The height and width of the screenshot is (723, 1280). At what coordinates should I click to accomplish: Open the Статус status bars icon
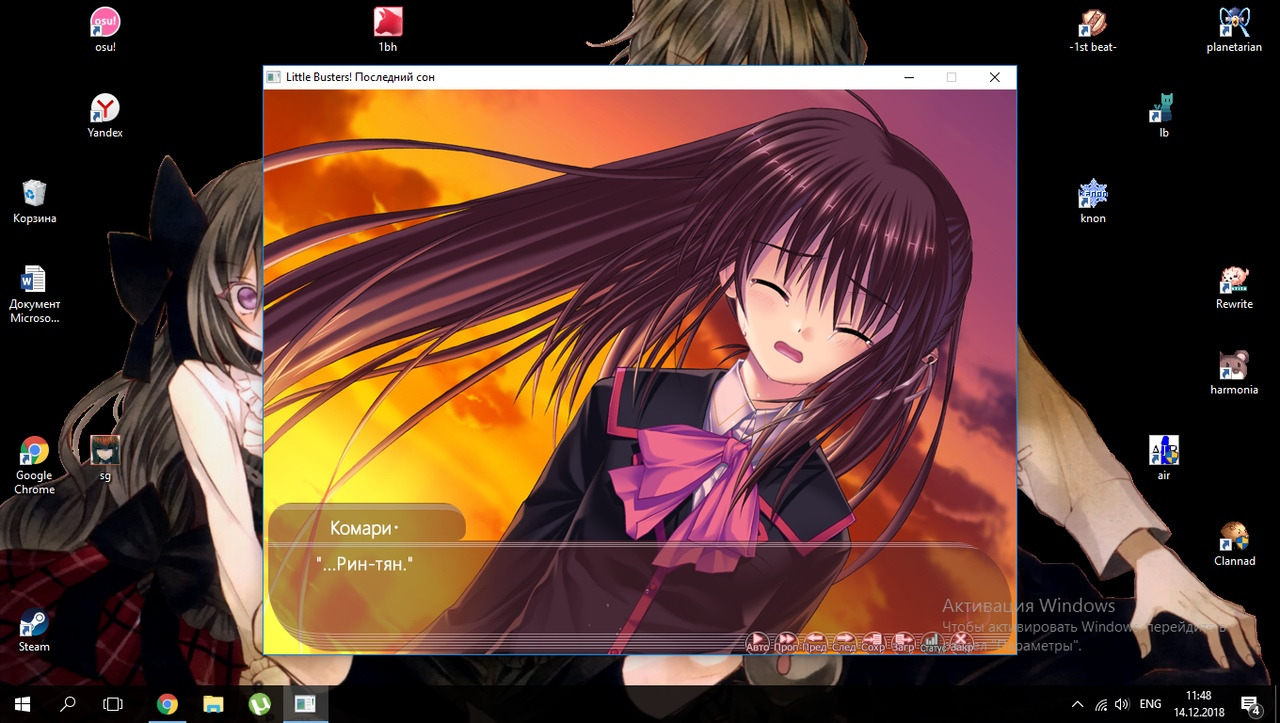(932, 641)
